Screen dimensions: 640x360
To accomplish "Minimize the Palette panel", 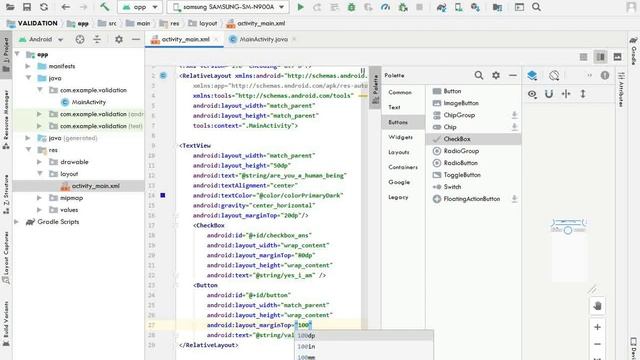I will [x=513, y=75].
